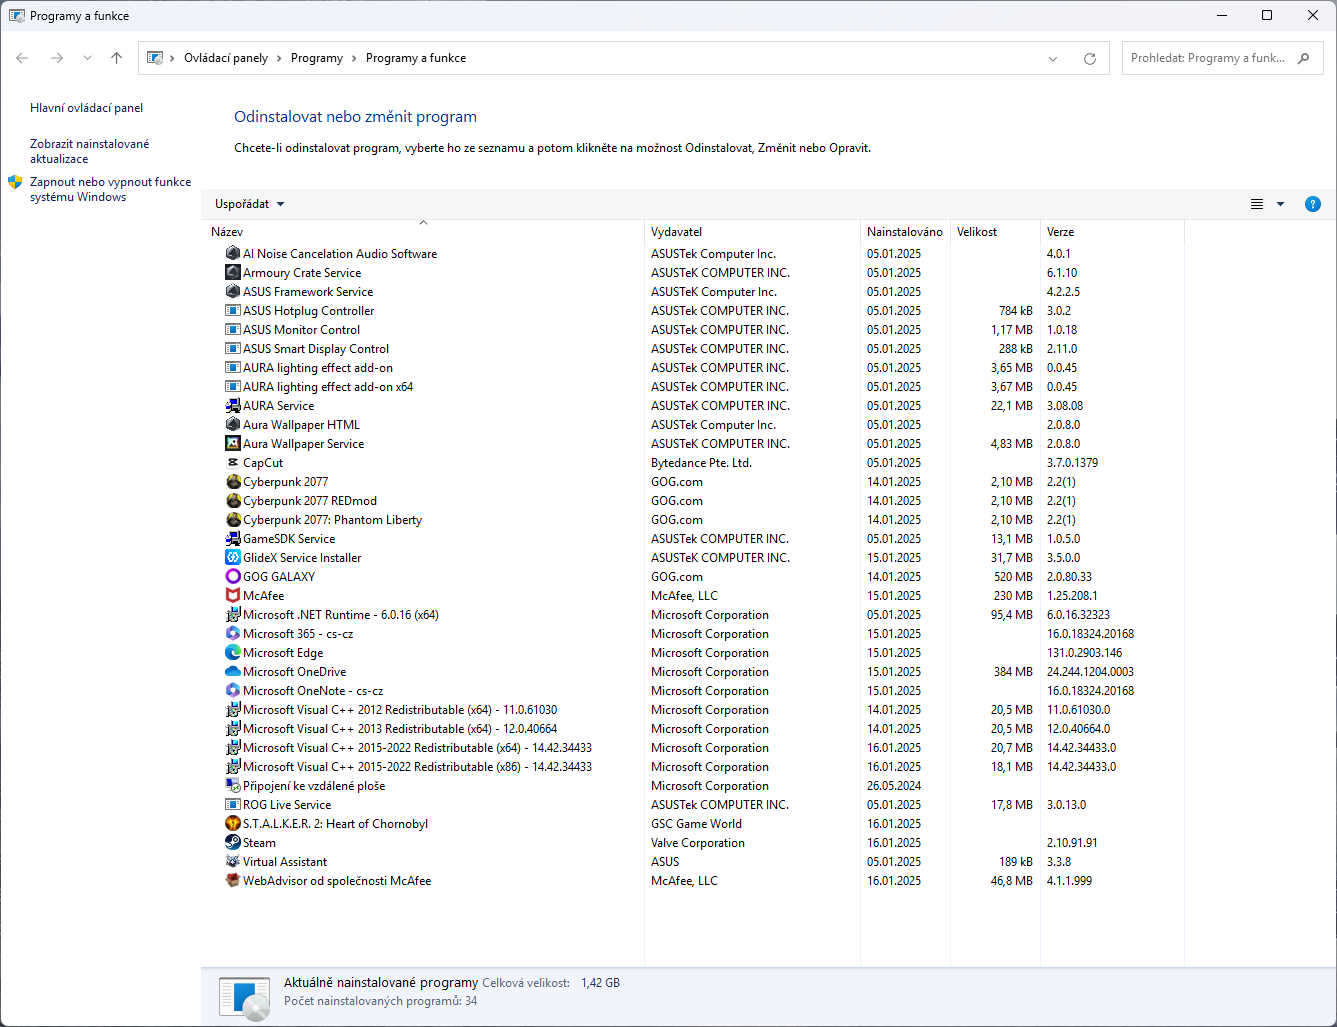Change view using the list view button
The height and width of the screenshot is (1027, 1337).
(x=1257, y=204)
